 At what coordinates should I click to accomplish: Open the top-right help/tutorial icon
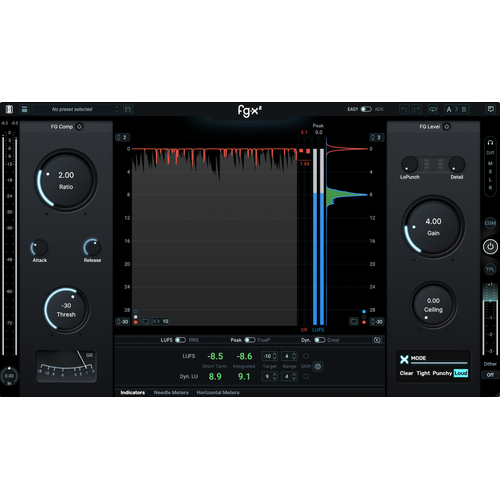coord(491,109)
